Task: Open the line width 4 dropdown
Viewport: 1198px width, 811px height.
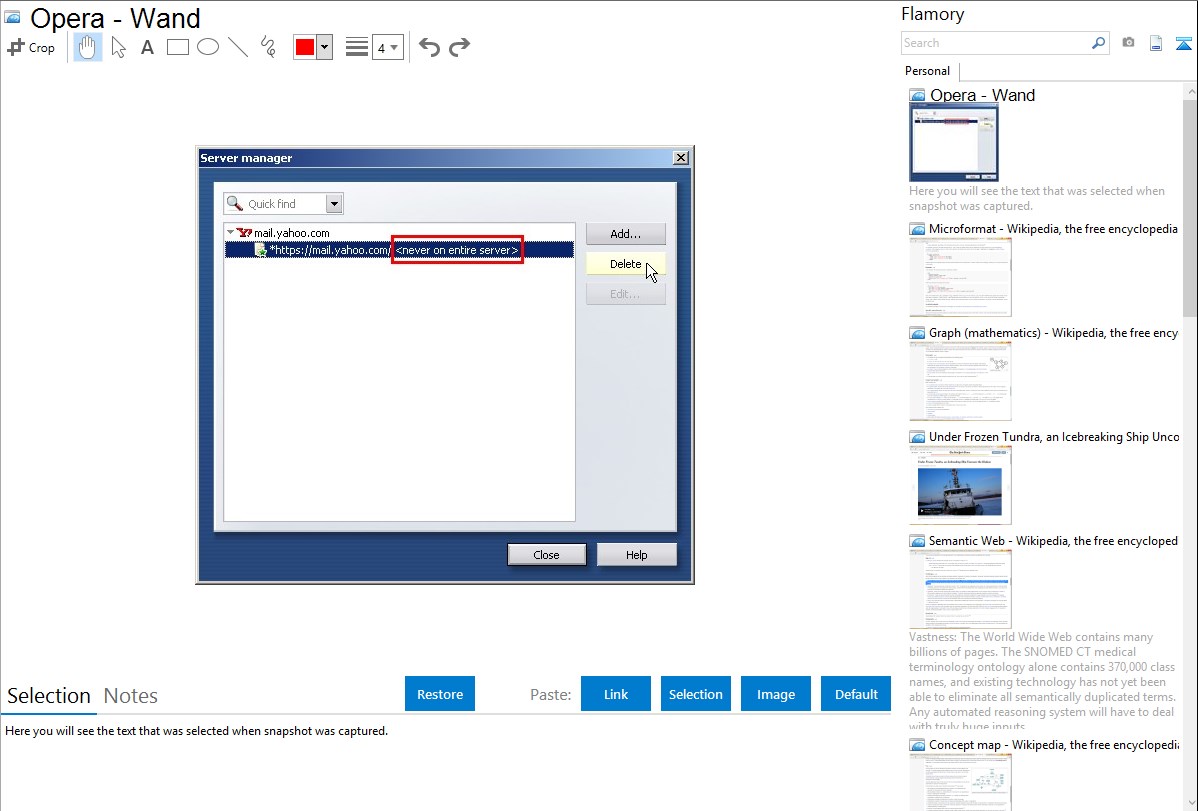Action: click(387, 47)
